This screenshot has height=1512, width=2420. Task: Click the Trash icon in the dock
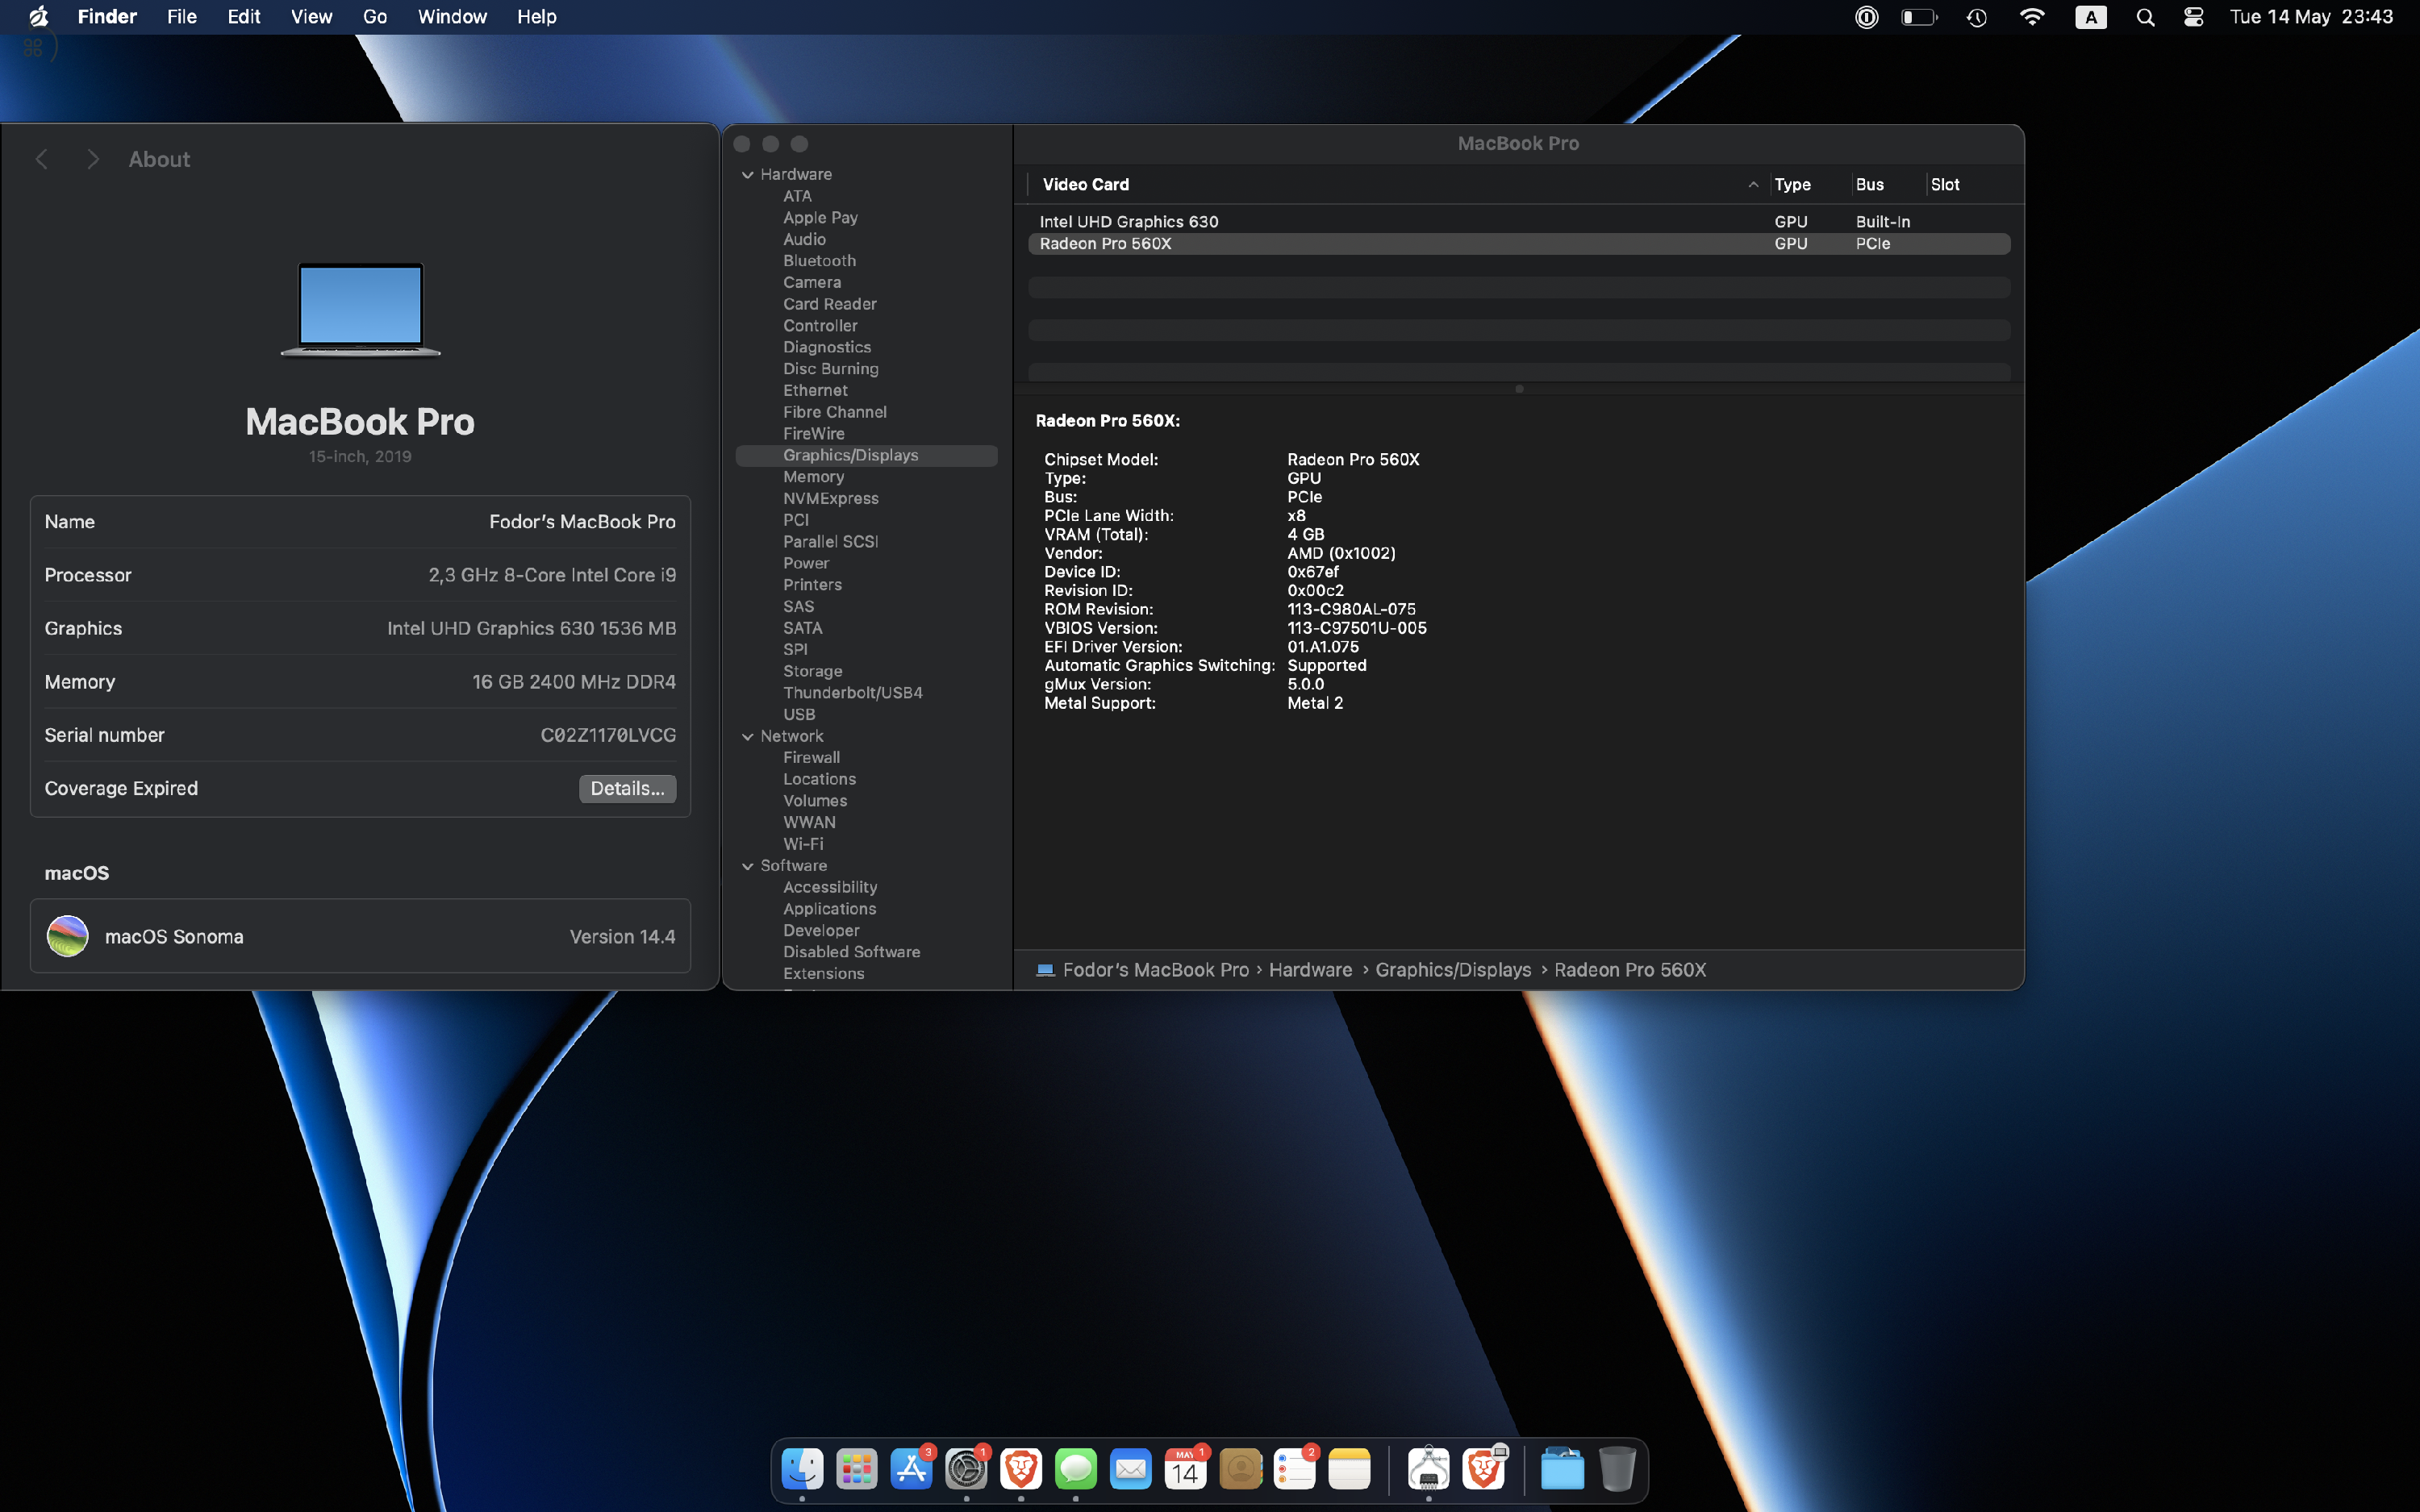1615,1468
